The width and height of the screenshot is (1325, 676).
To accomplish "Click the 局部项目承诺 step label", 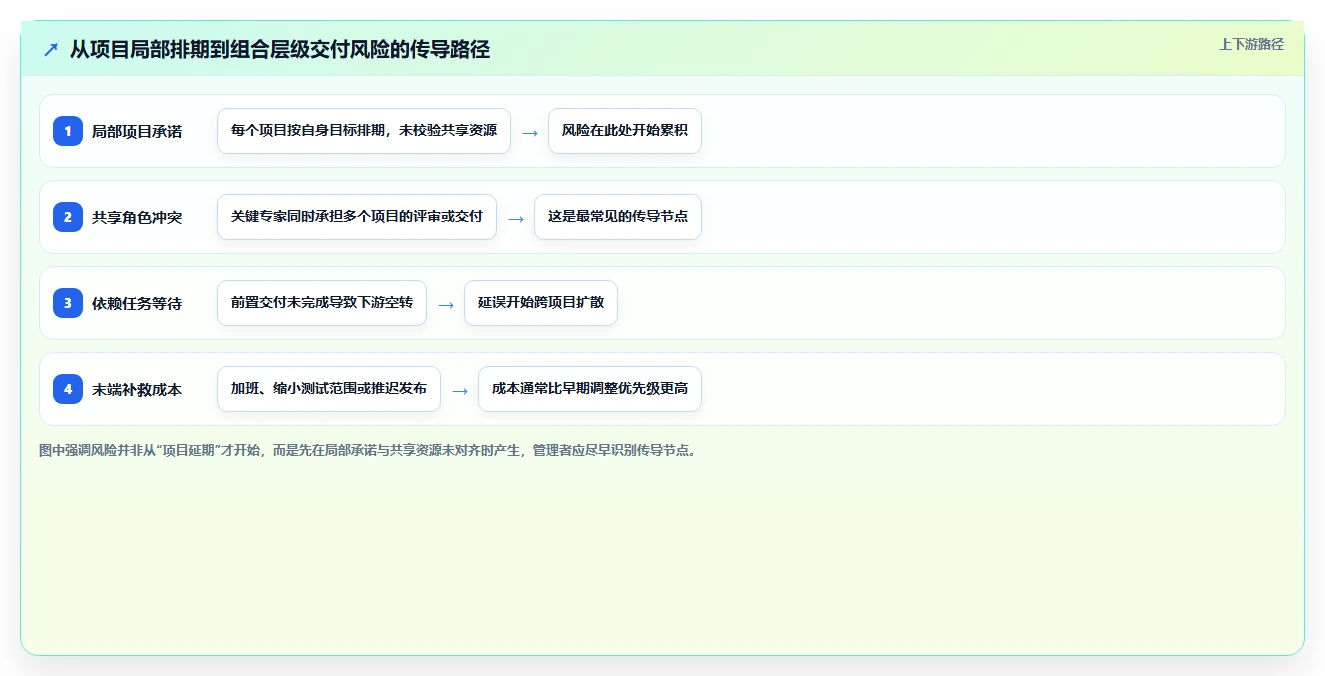I will [137, 131].
